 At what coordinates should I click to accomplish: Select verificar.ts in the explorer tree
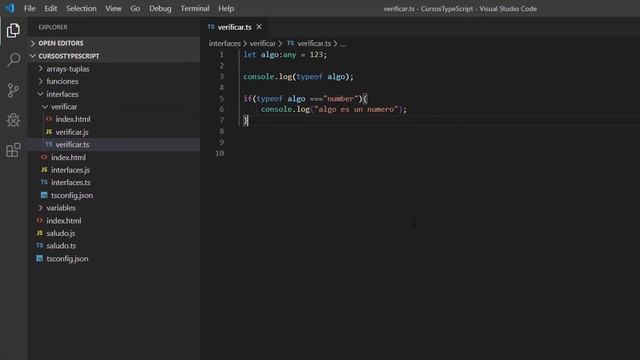114,144
